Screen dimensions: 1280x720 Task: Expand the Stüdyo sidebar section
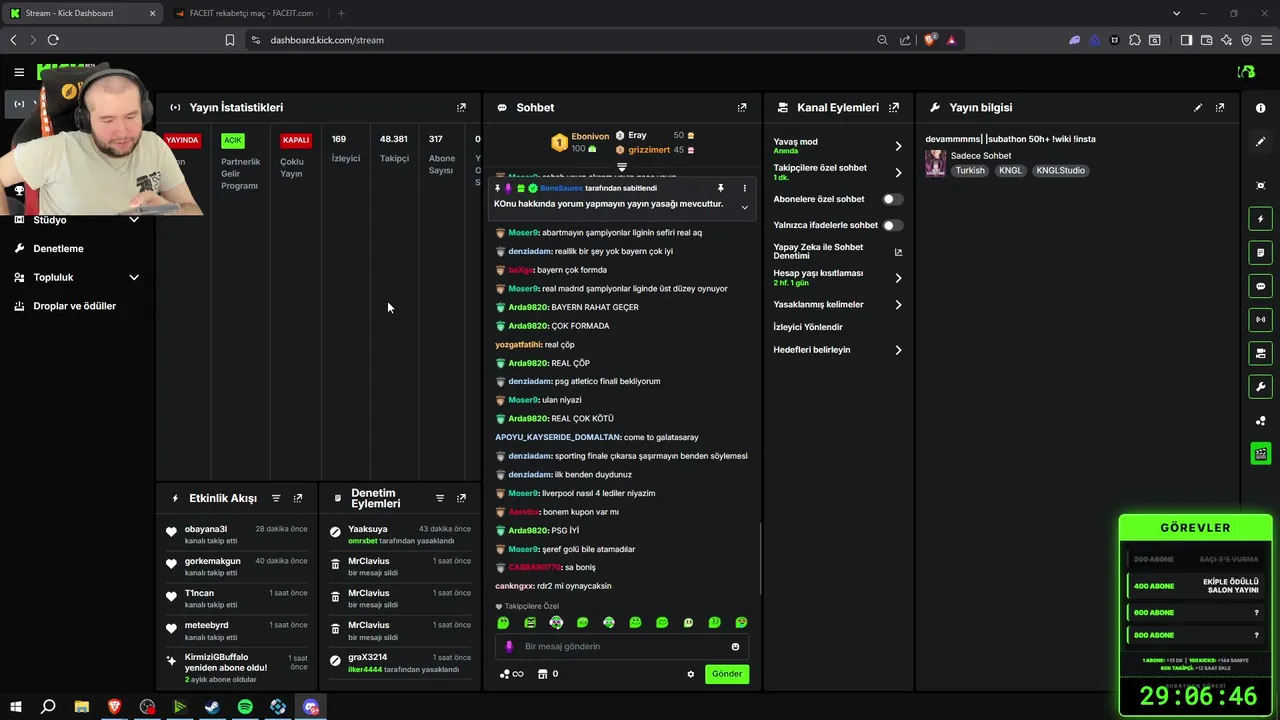coord(134,219)
